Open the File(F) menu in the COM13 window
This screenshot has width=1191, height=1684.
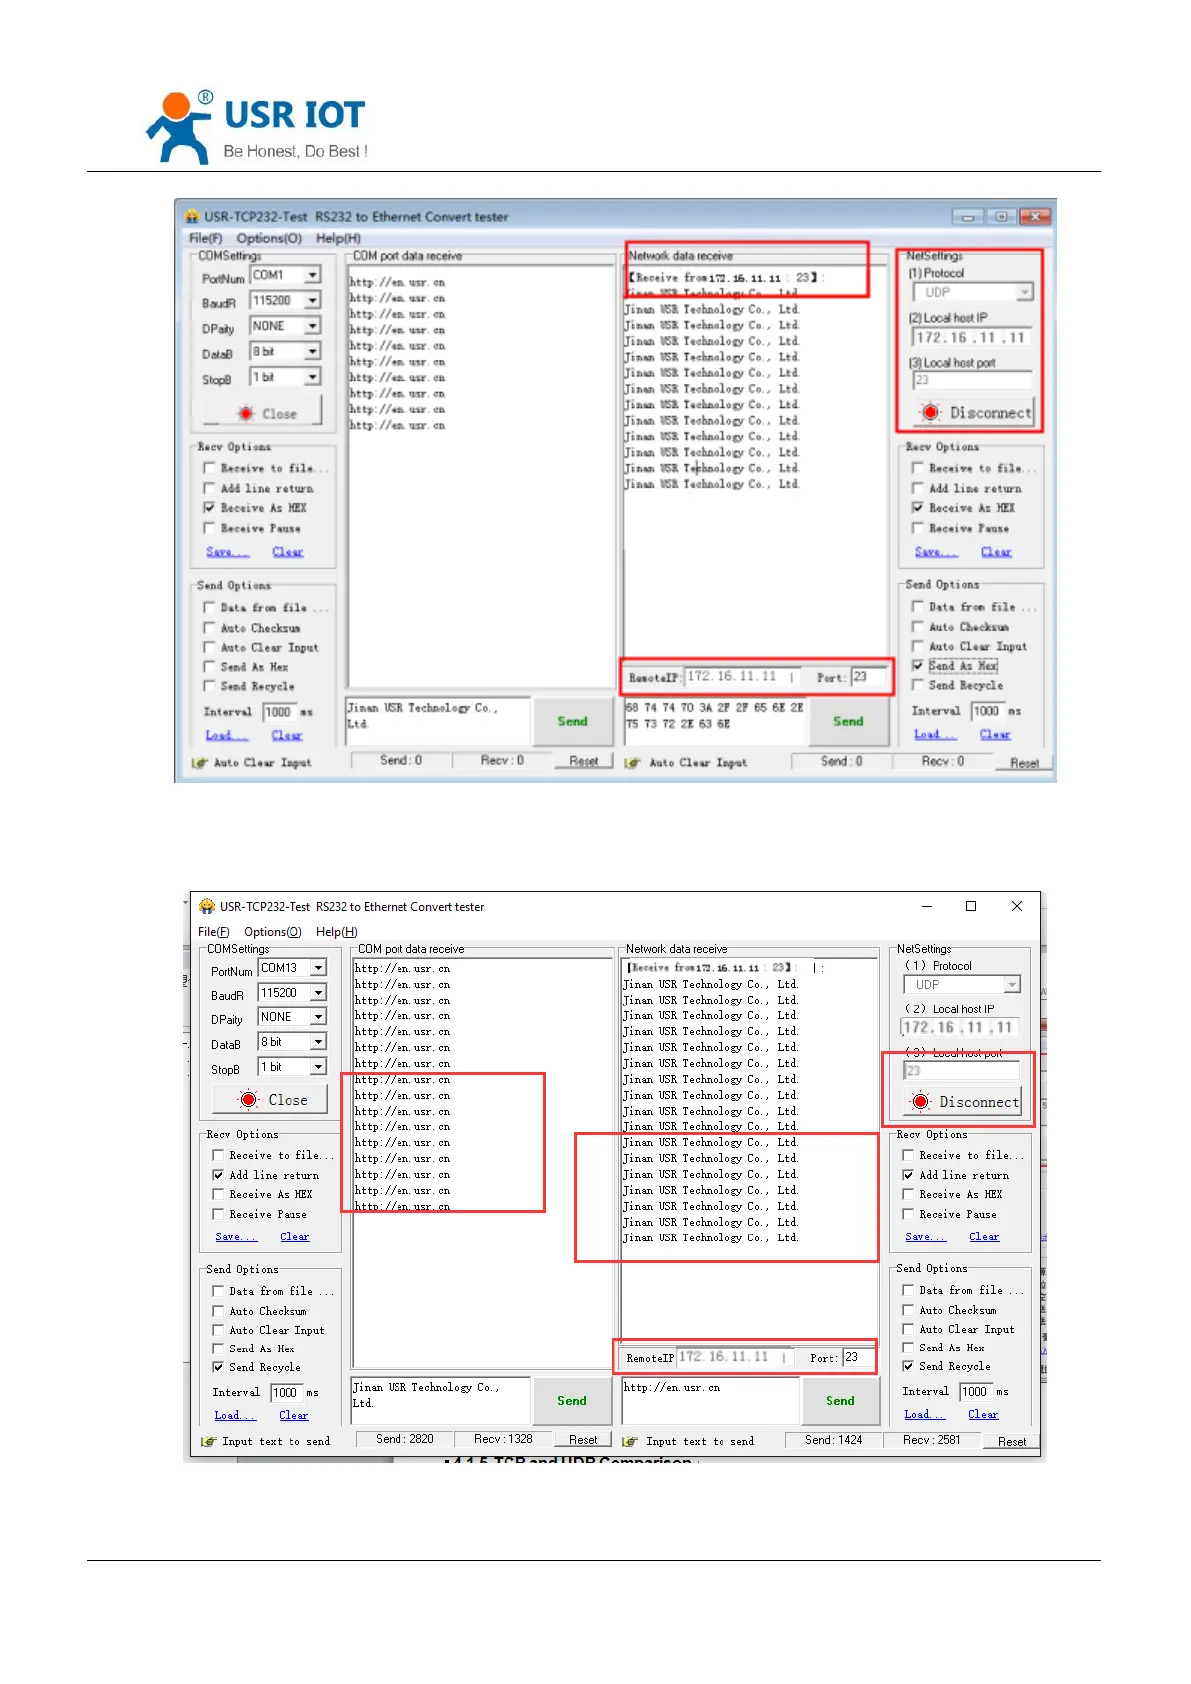pyautogui.click(x=213, y=932)
